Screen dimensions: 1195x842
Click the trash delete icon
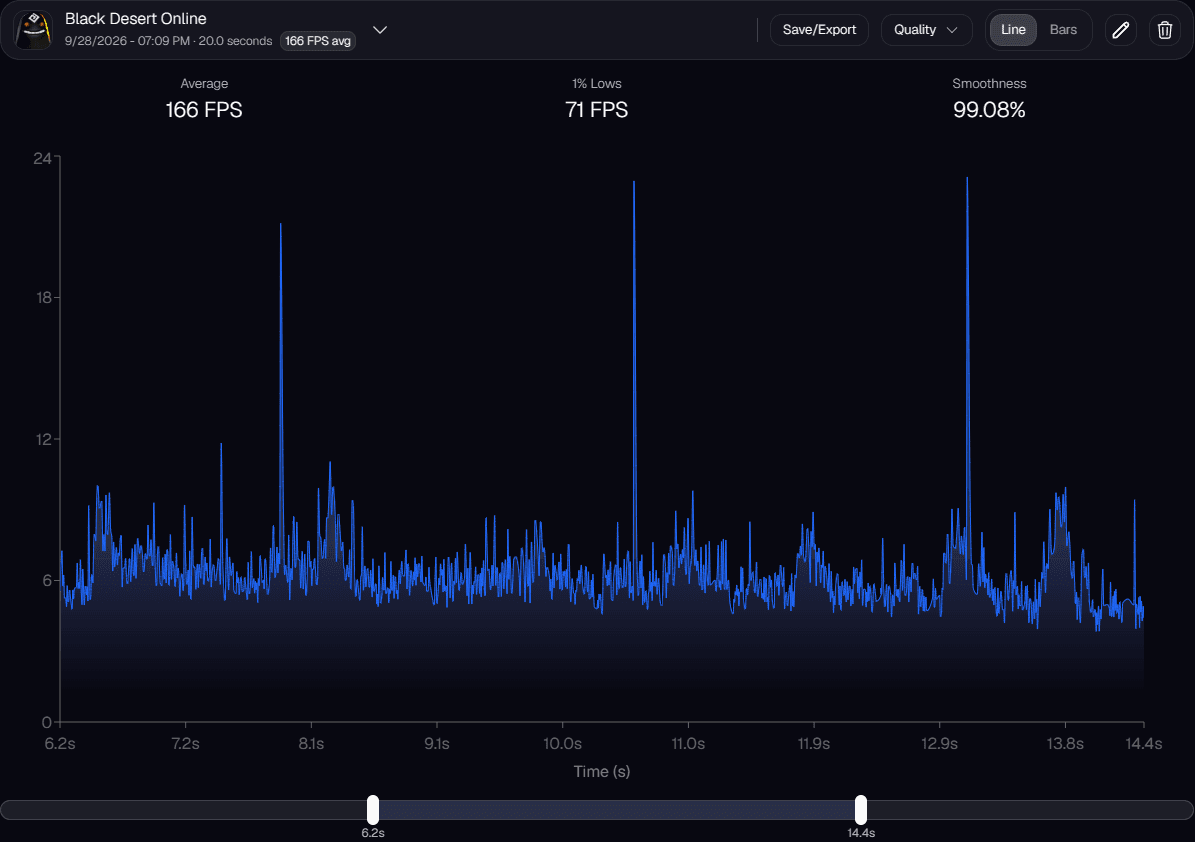pos(1165,30)
